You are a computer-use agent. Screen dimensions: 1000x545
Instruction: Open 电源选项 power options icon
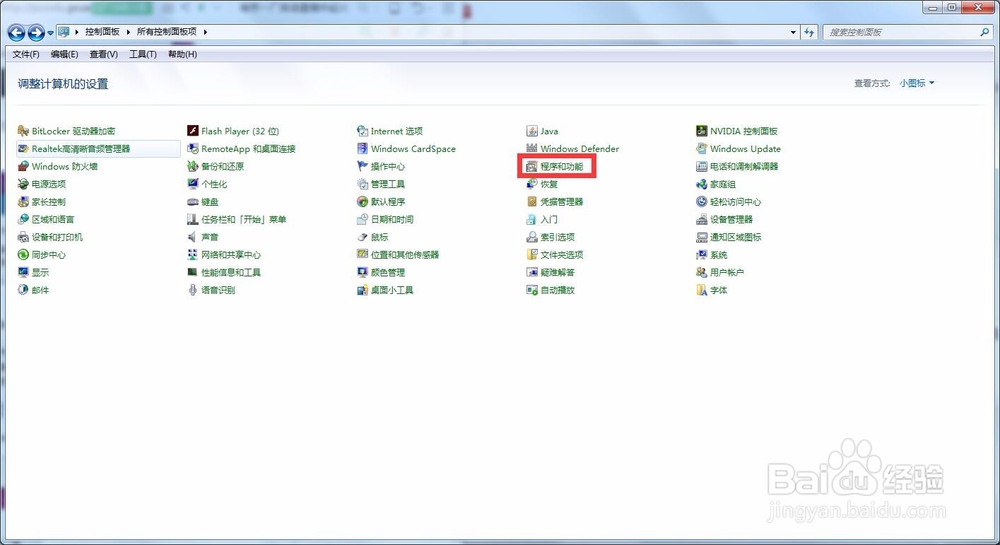23,184
